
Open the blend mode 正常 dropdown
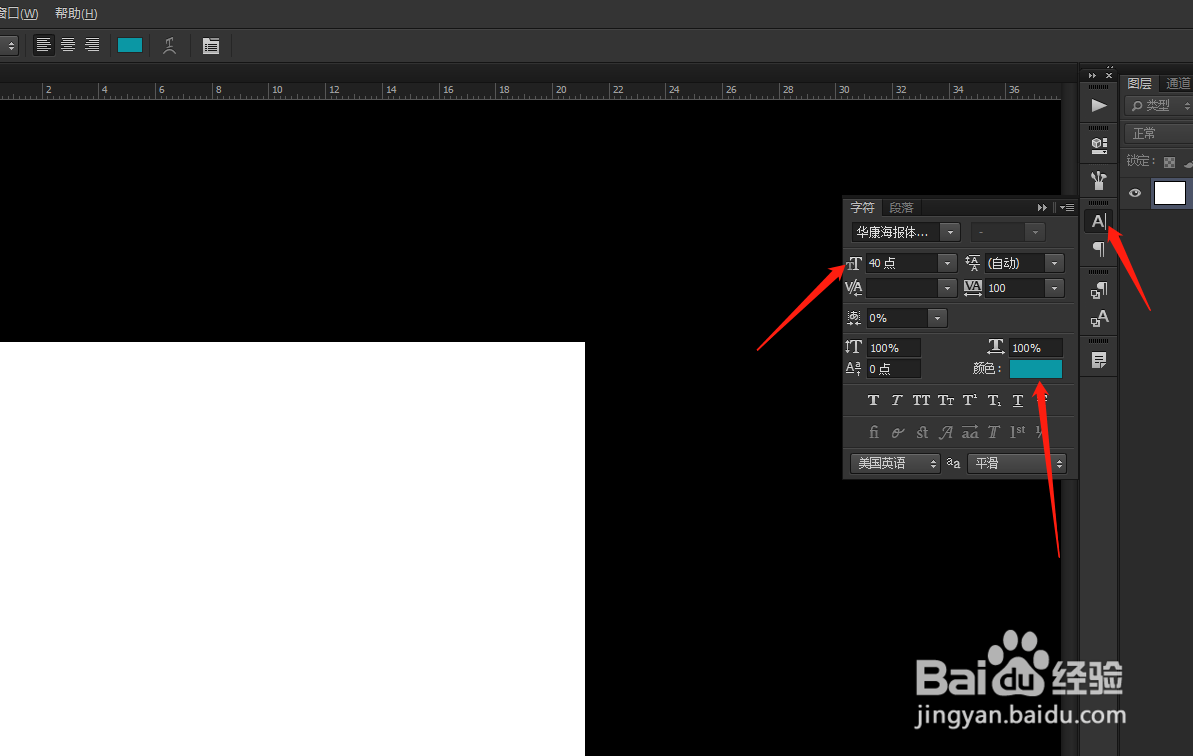tap(1160, 134)
